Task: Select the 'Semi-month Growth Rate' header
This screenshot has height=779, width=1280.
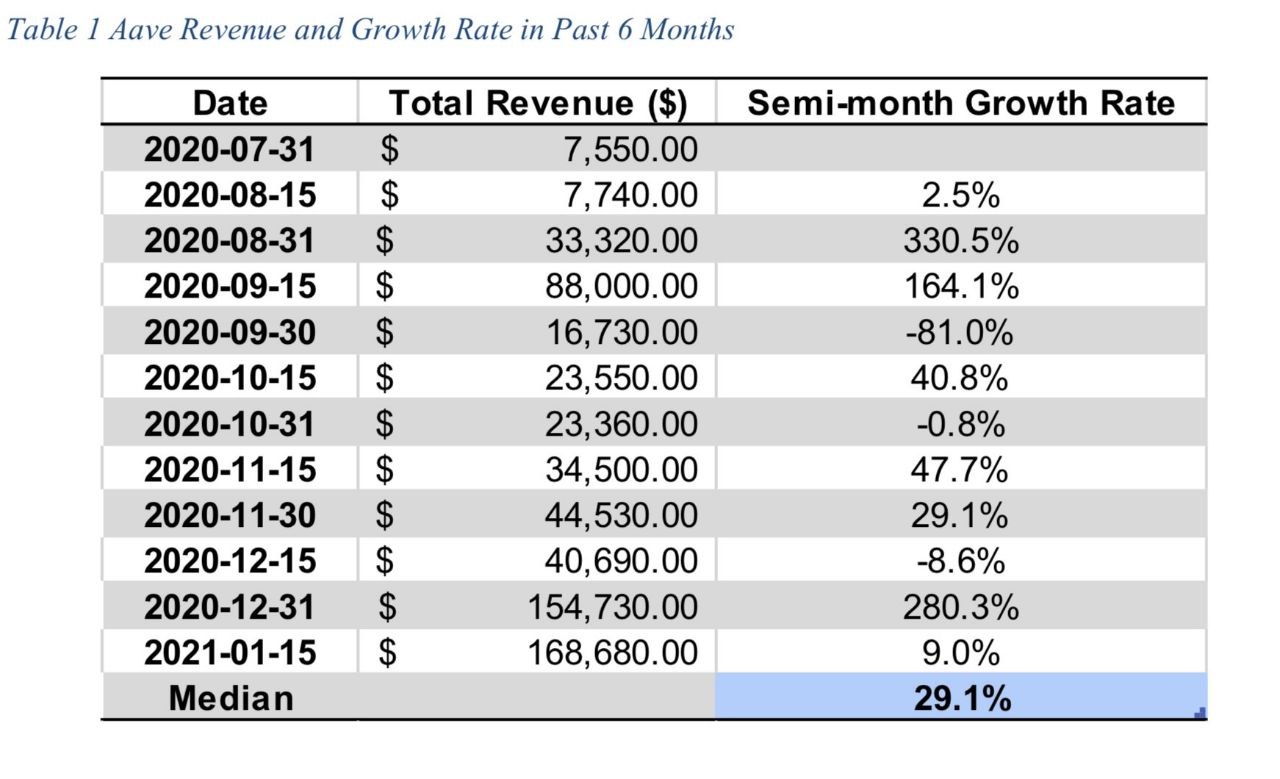Action: click(961, 103)
